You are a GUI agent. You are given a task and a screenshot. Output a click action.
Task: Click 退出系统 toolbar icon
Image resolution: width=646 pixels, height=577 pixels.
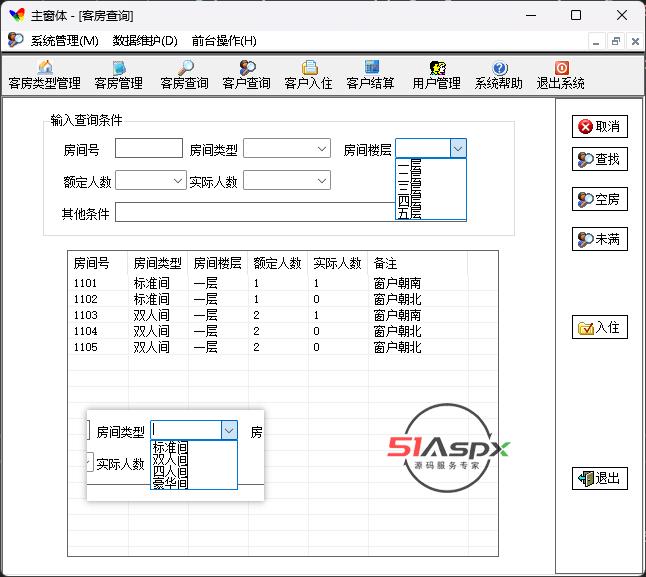pyautogui.click(x=560, y=75)
